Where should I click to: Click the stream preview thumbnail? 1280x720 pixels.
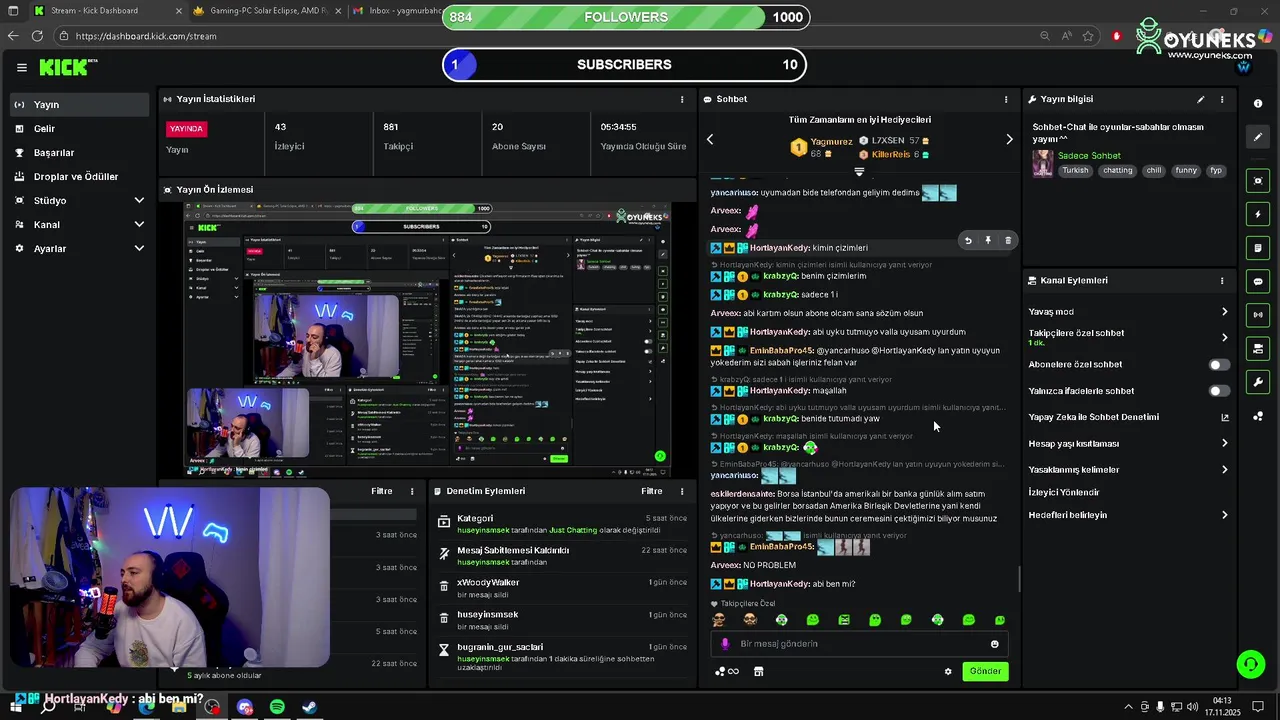point(427,339)
